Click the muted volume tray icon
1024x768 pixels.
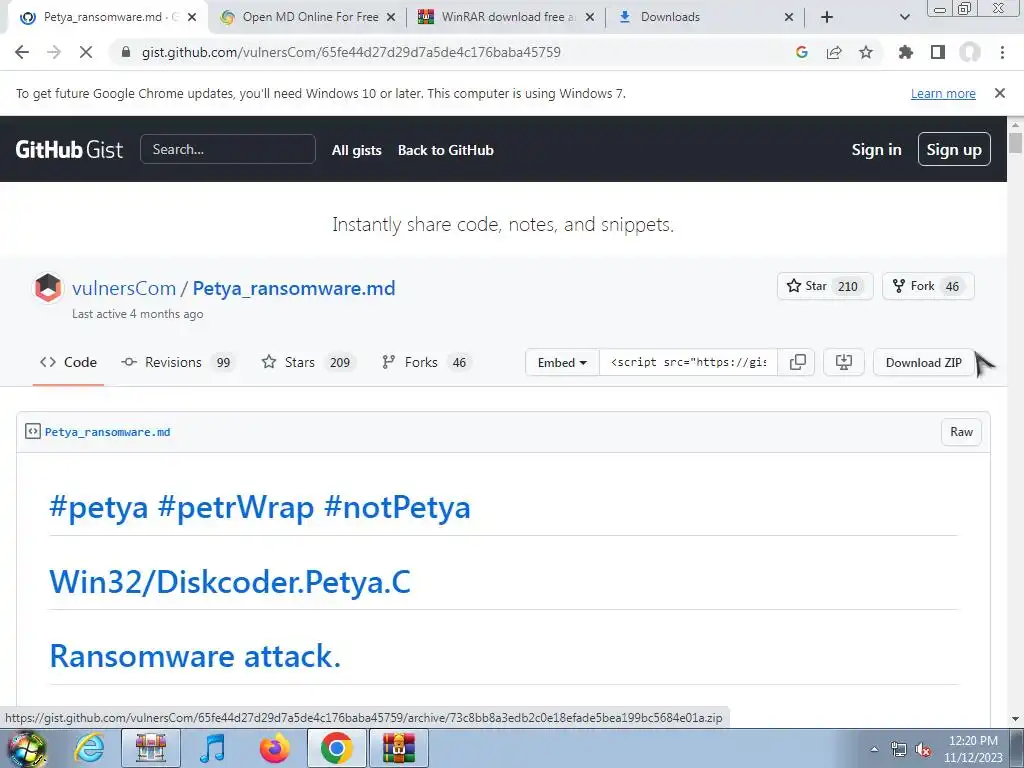923,750
